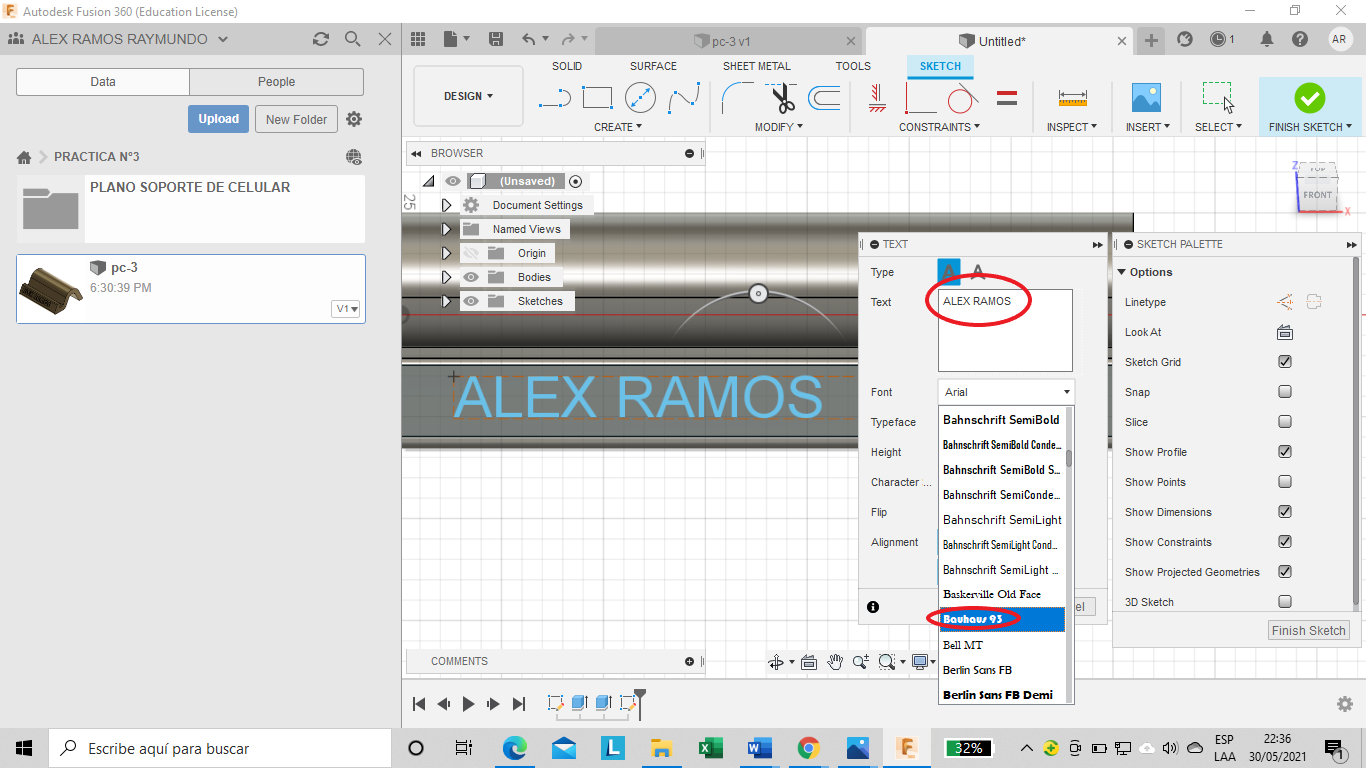The width and height of the screenshot is (1366, 768).
Task: Switch to the SHEET METAL tab
Action: pos(757,66)
